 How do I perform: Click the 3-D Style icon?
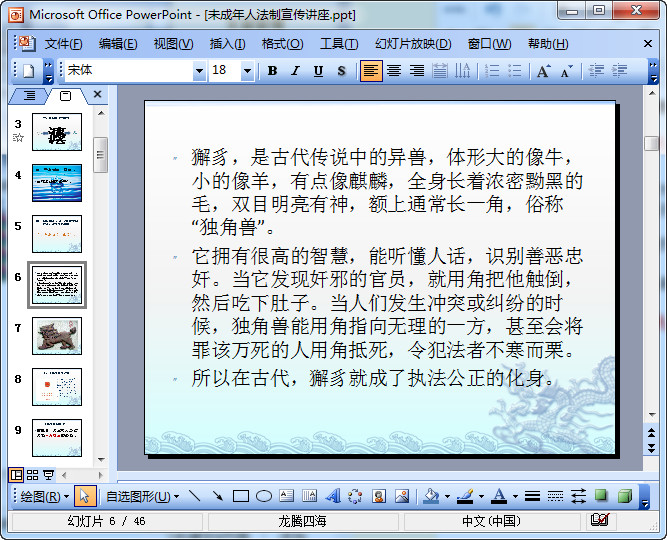click(x=624, y=496)
